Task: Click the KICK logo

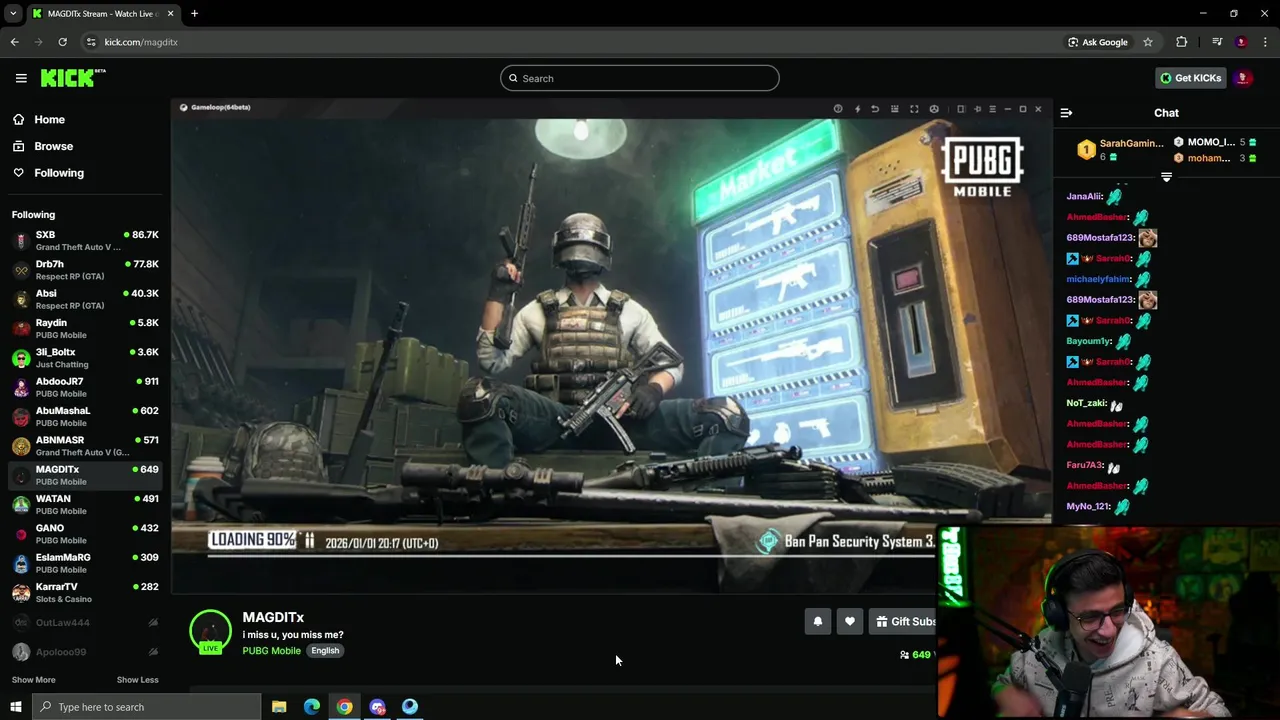Action: click(73, 78)
